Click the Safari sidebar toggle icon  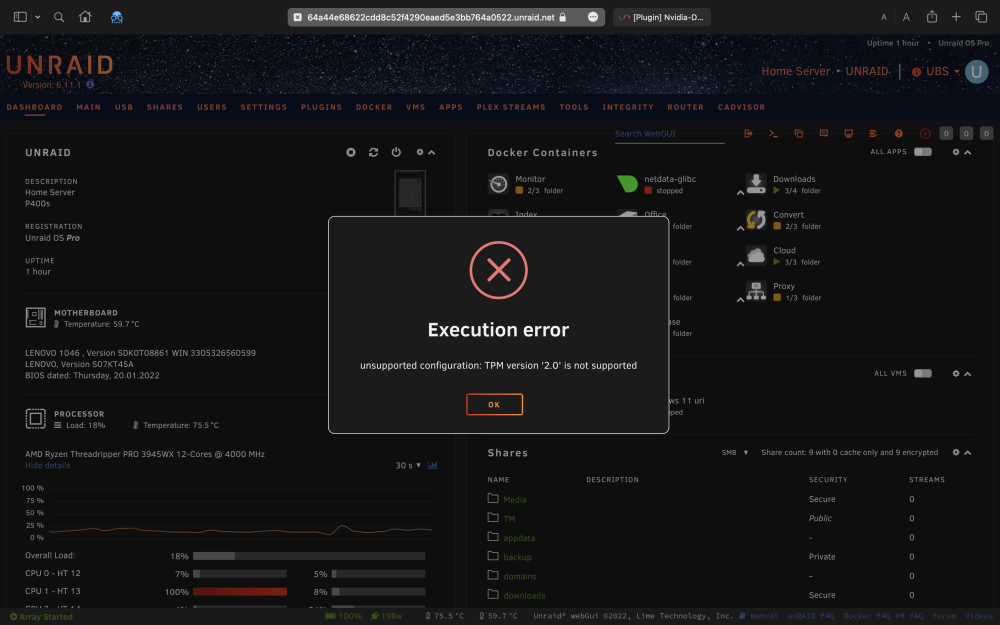coord(20,17)
